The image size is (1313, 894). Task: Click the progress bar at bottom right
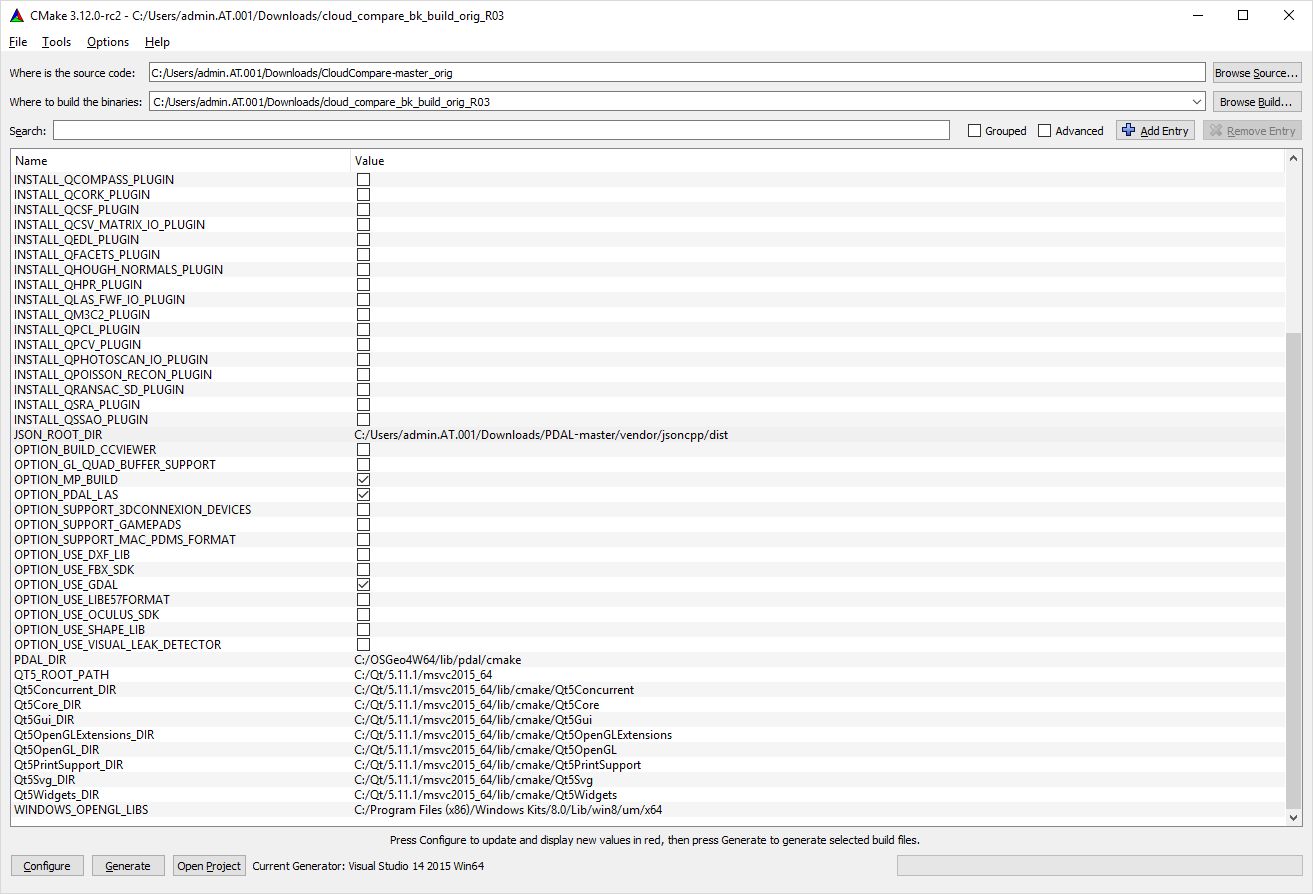[x=1099, y=866]
